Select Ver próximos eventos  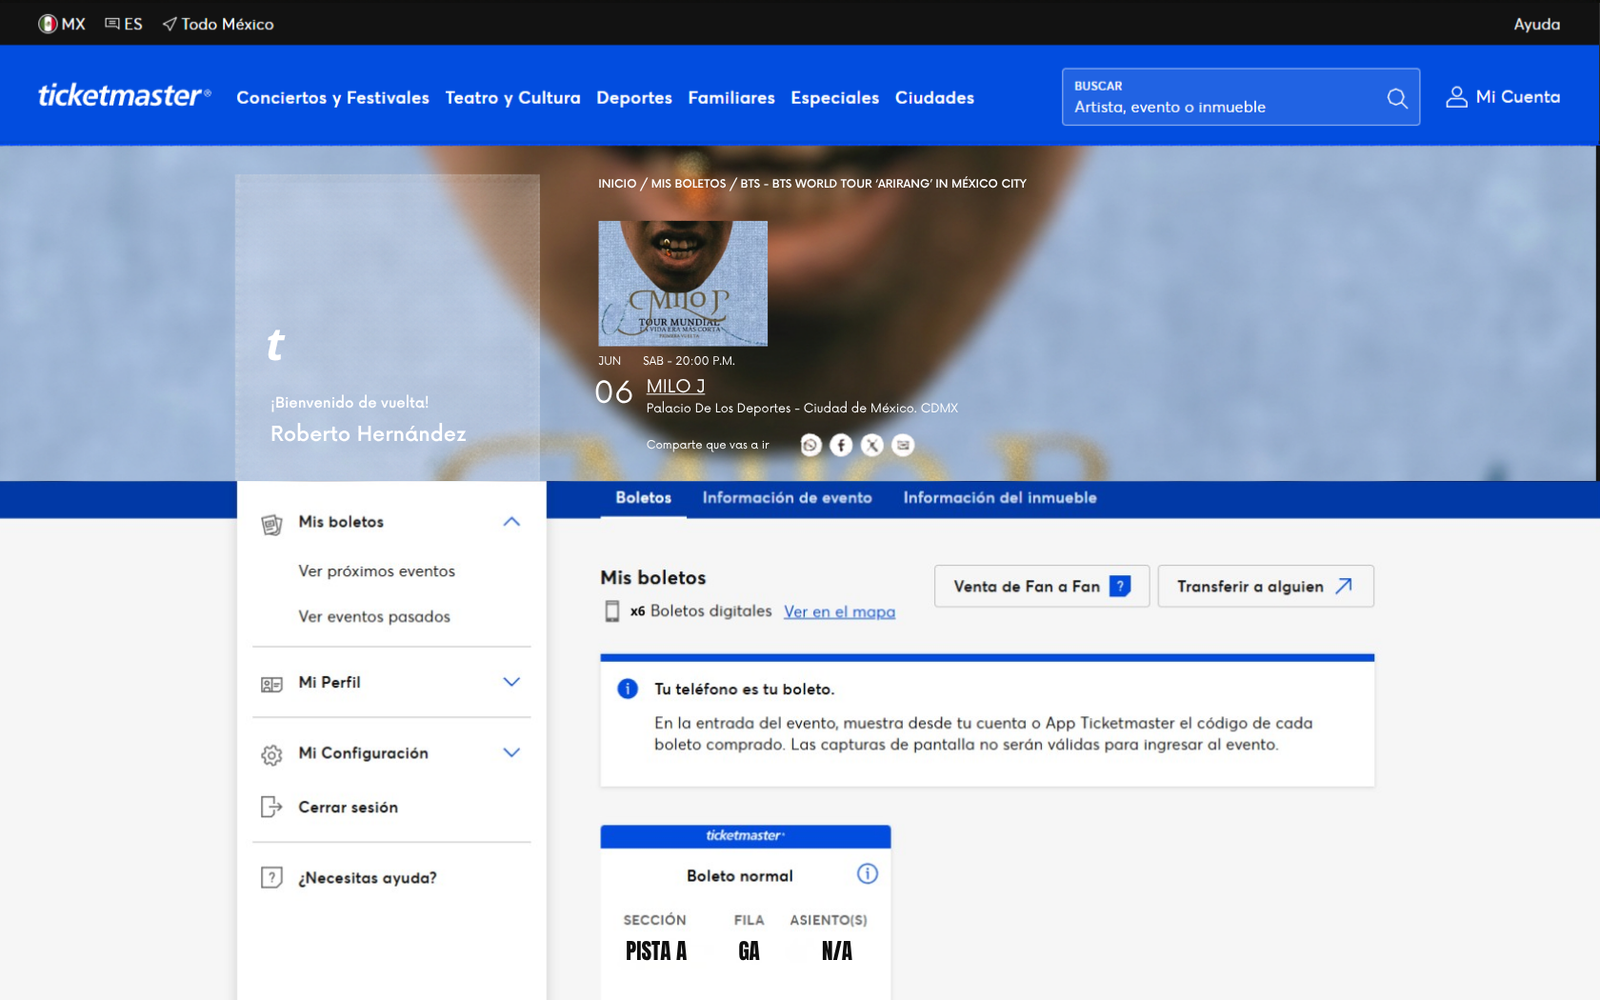377,571
